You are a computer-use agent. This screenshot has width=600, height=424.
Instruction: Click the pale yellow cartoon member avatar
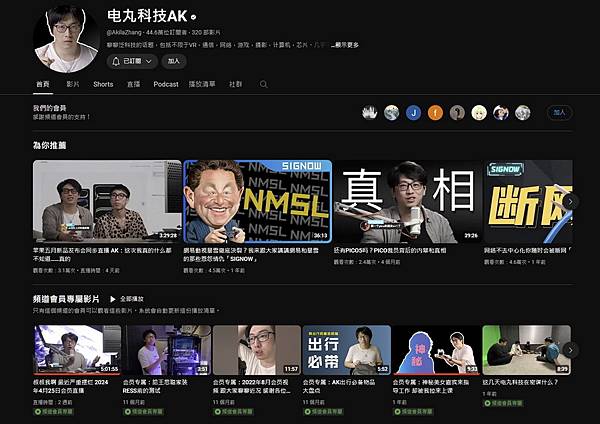tap(479, 113)
